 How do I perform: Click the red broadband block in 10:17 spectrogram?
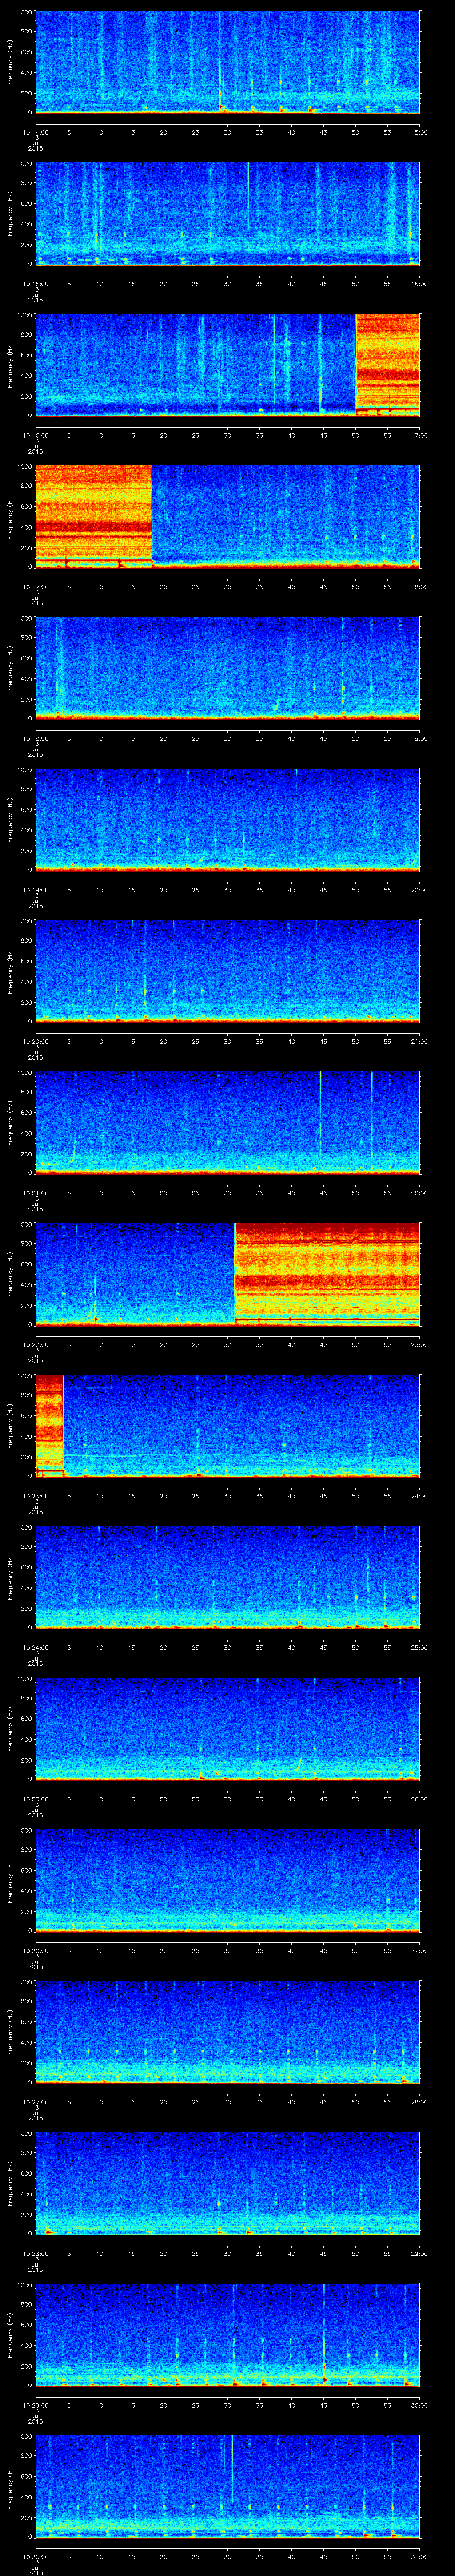click(x=93, y=514)
